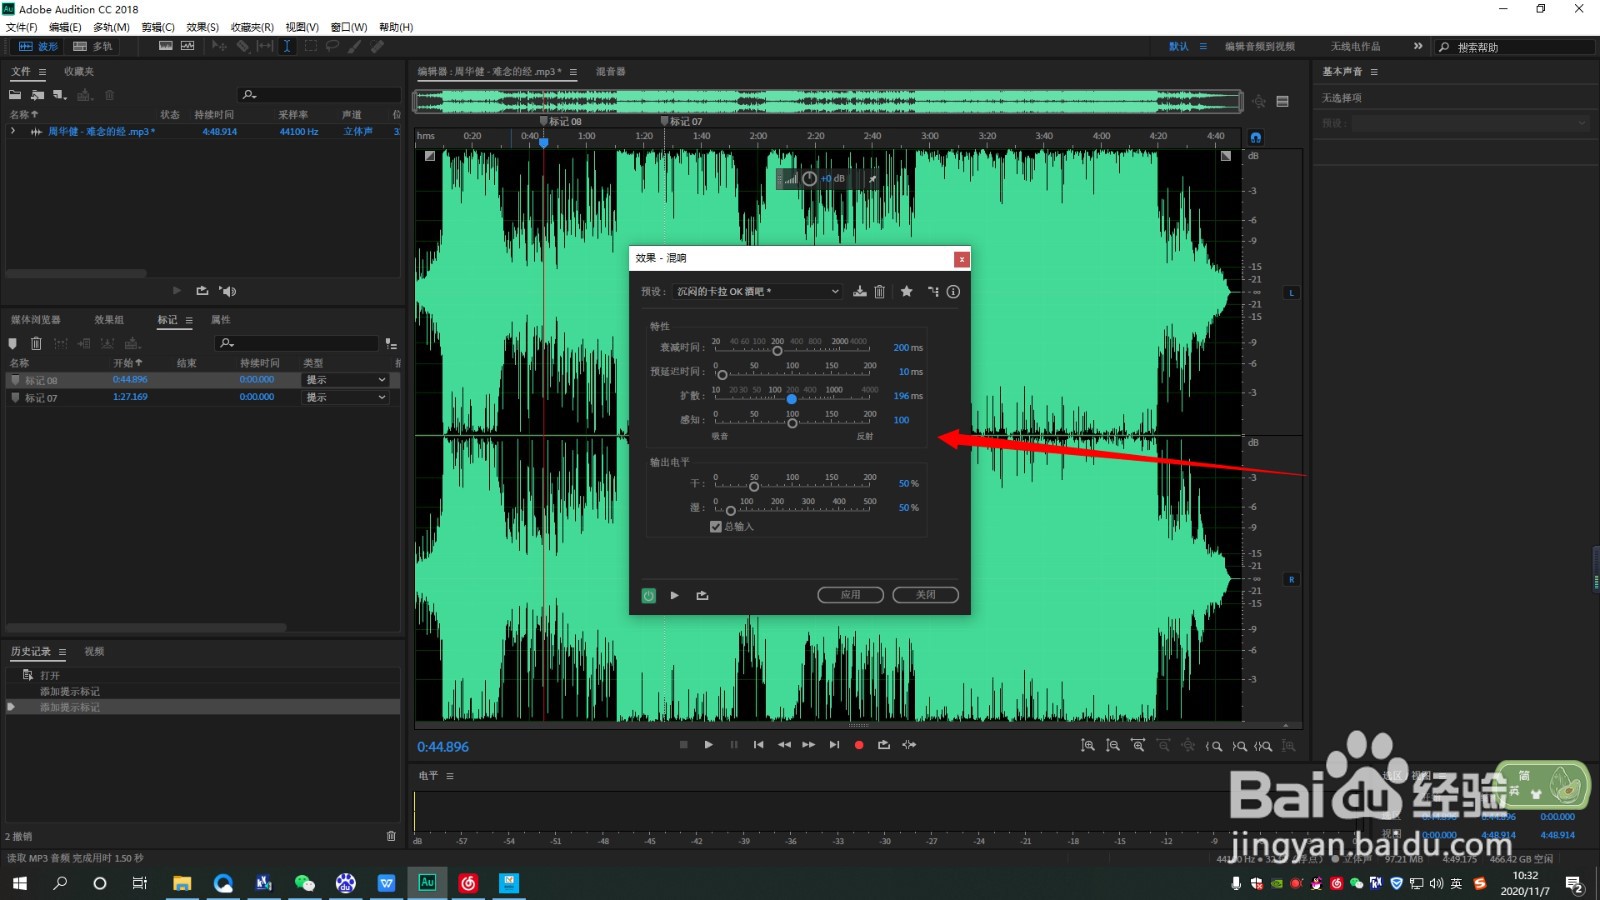Save the reverb effect preset
This screenshot has height=900, width=1600.
tap(859, 292)
